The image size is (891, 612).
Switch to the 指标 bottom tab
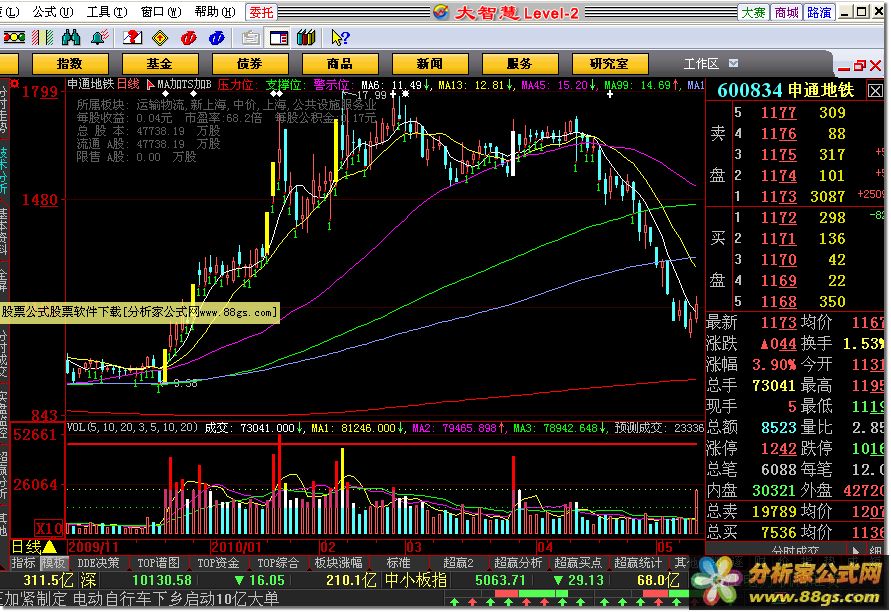pyautogui.click(x=23, y=563)
